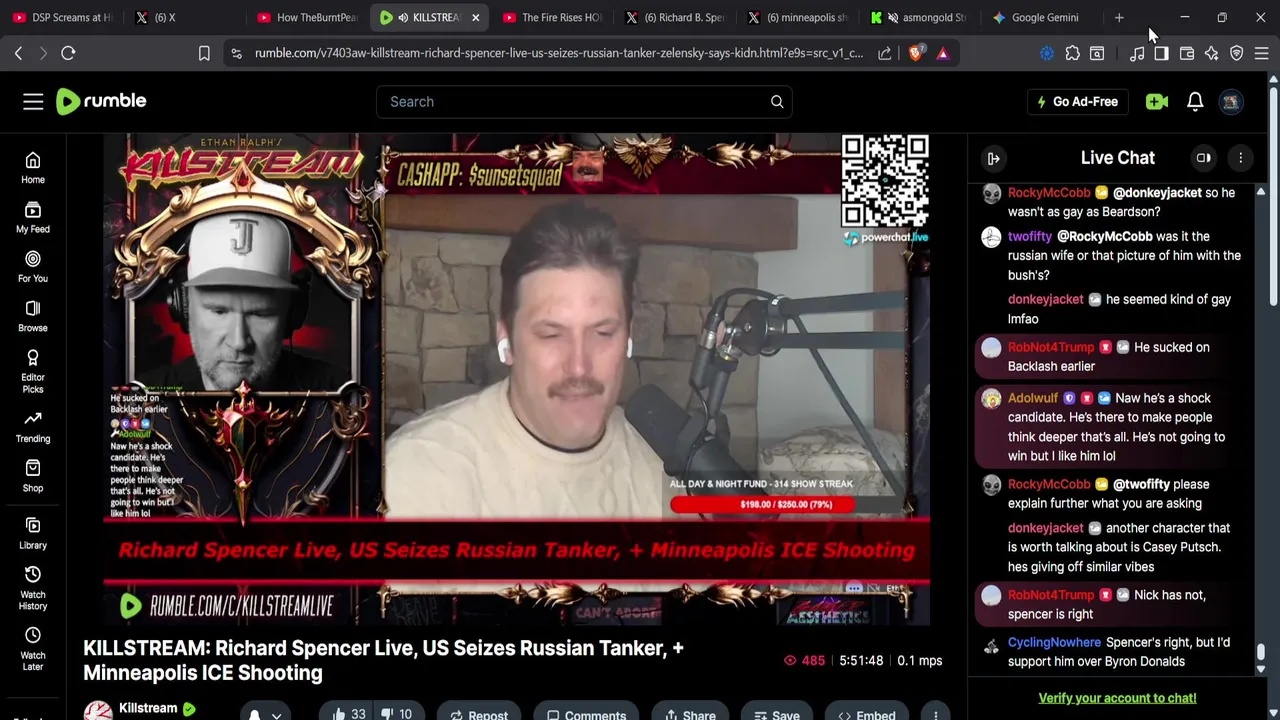Open Shop in sidebar
The width and height of the screenshot is (1280, 720).
[33, 476]
